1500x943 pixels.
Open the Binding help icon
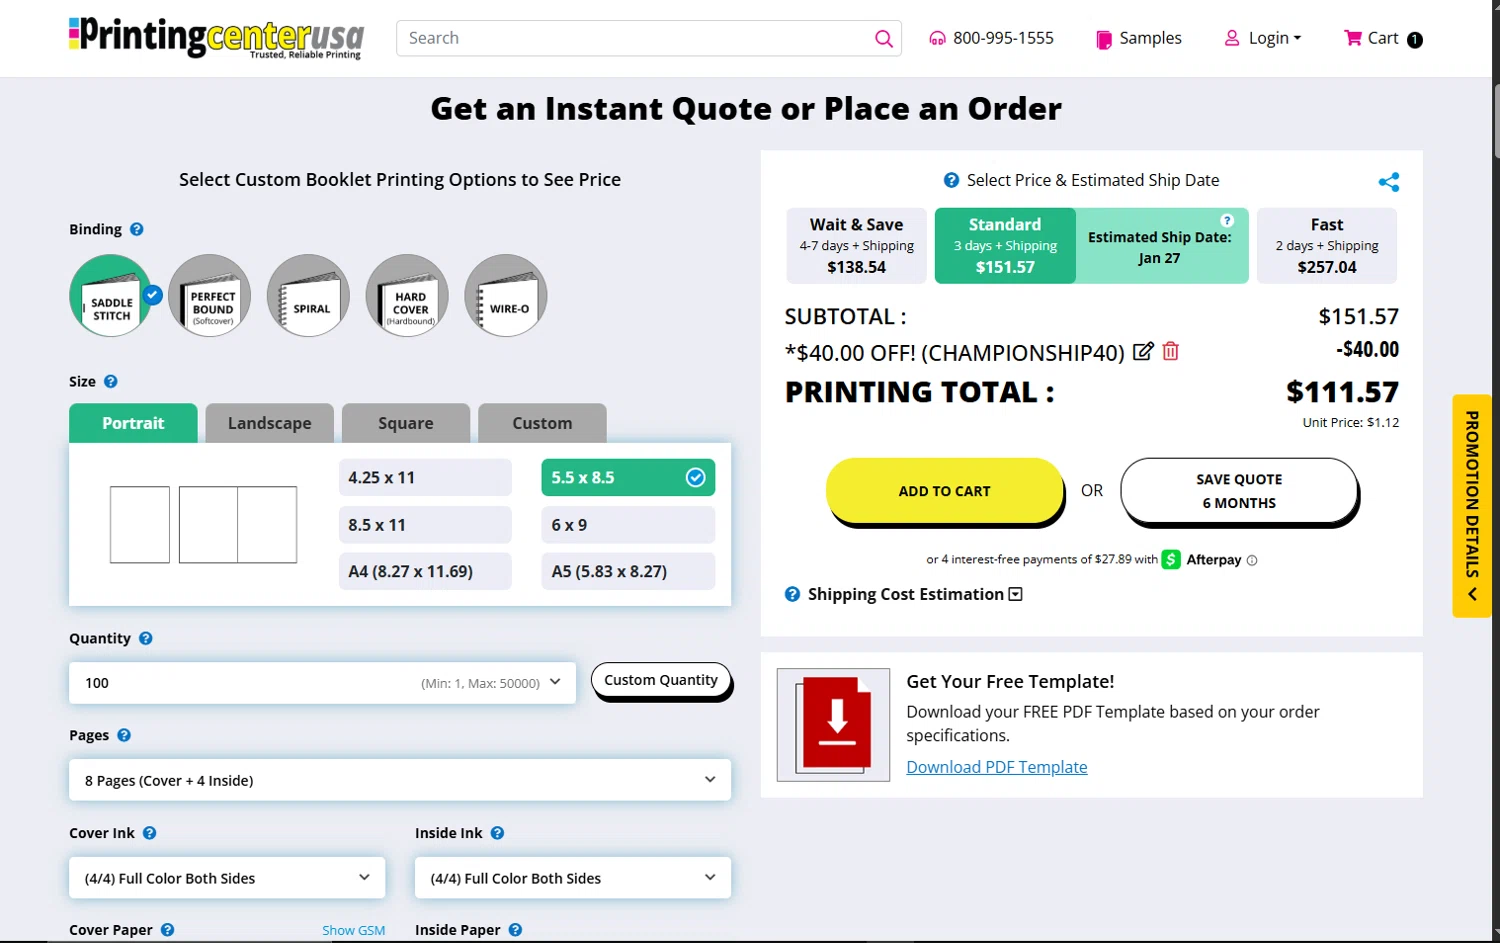click(x=137, y=229)
